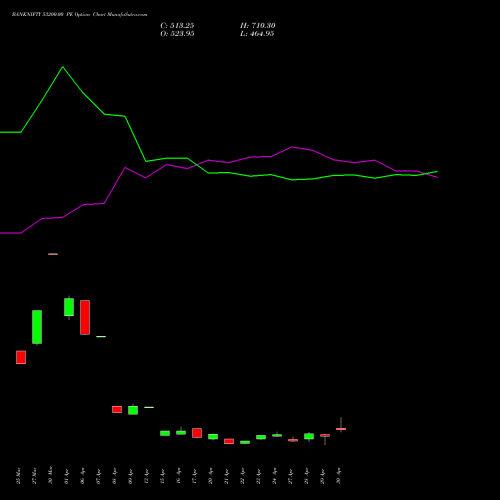
Task: Click the 25 Mar date label
Action: (x=18, y=476)
